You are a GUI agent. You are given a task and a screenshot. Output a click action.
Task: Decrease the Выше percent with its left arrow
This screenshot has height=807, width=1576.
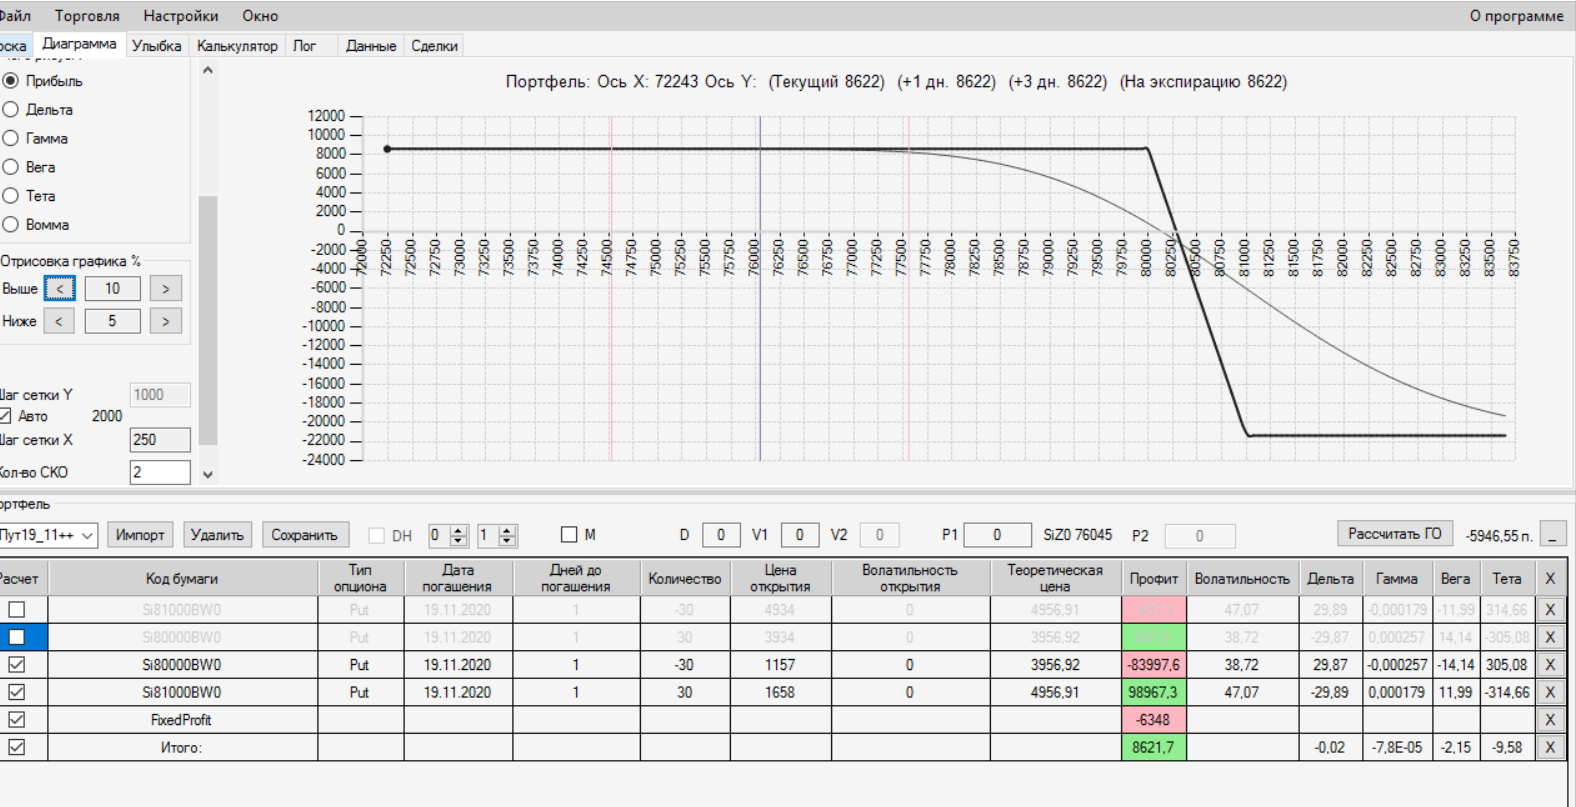click(x=60, y=289)
